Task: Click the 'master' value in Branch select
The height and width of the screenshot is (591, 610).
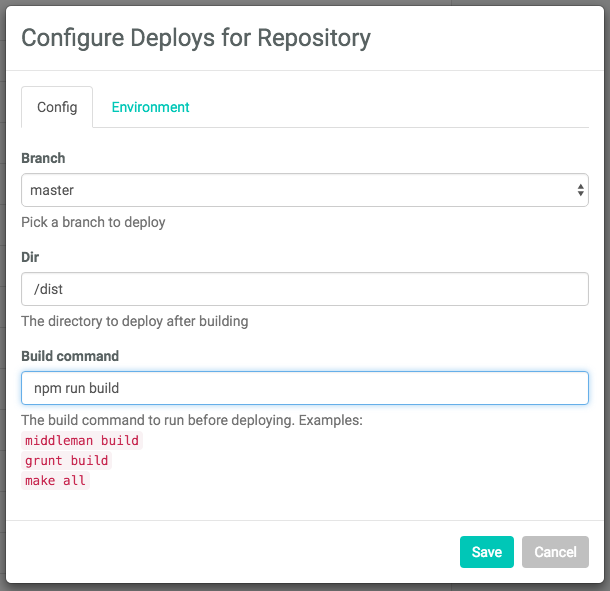Action: click(52, 190)
